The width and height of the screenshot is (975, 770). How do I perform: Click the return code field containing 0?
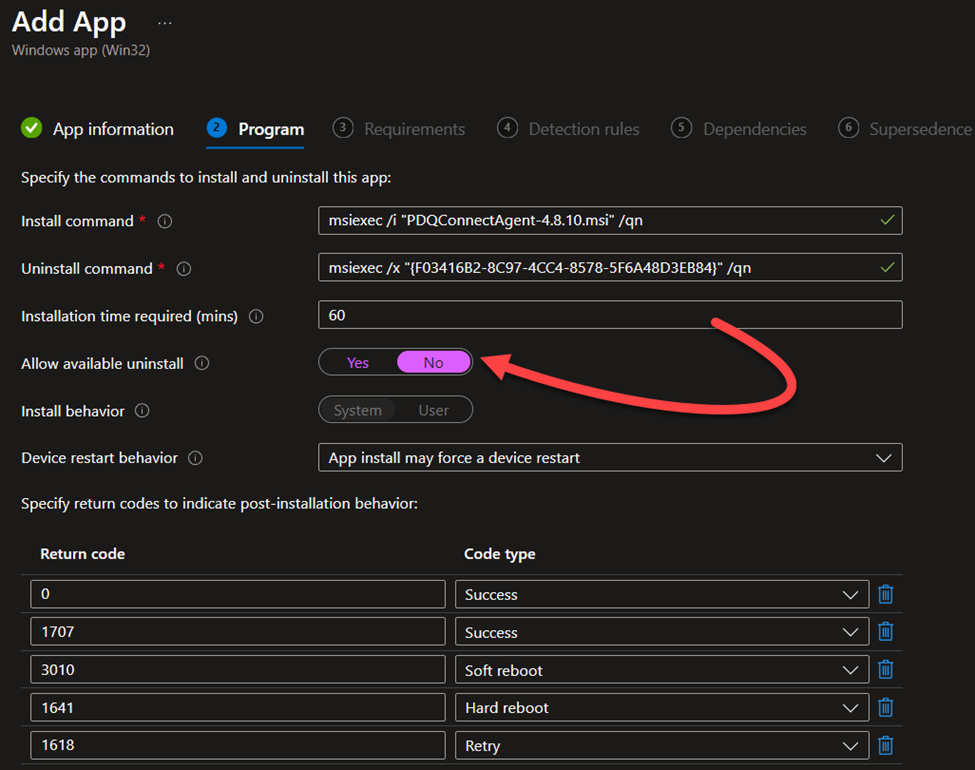pos(238,594)
